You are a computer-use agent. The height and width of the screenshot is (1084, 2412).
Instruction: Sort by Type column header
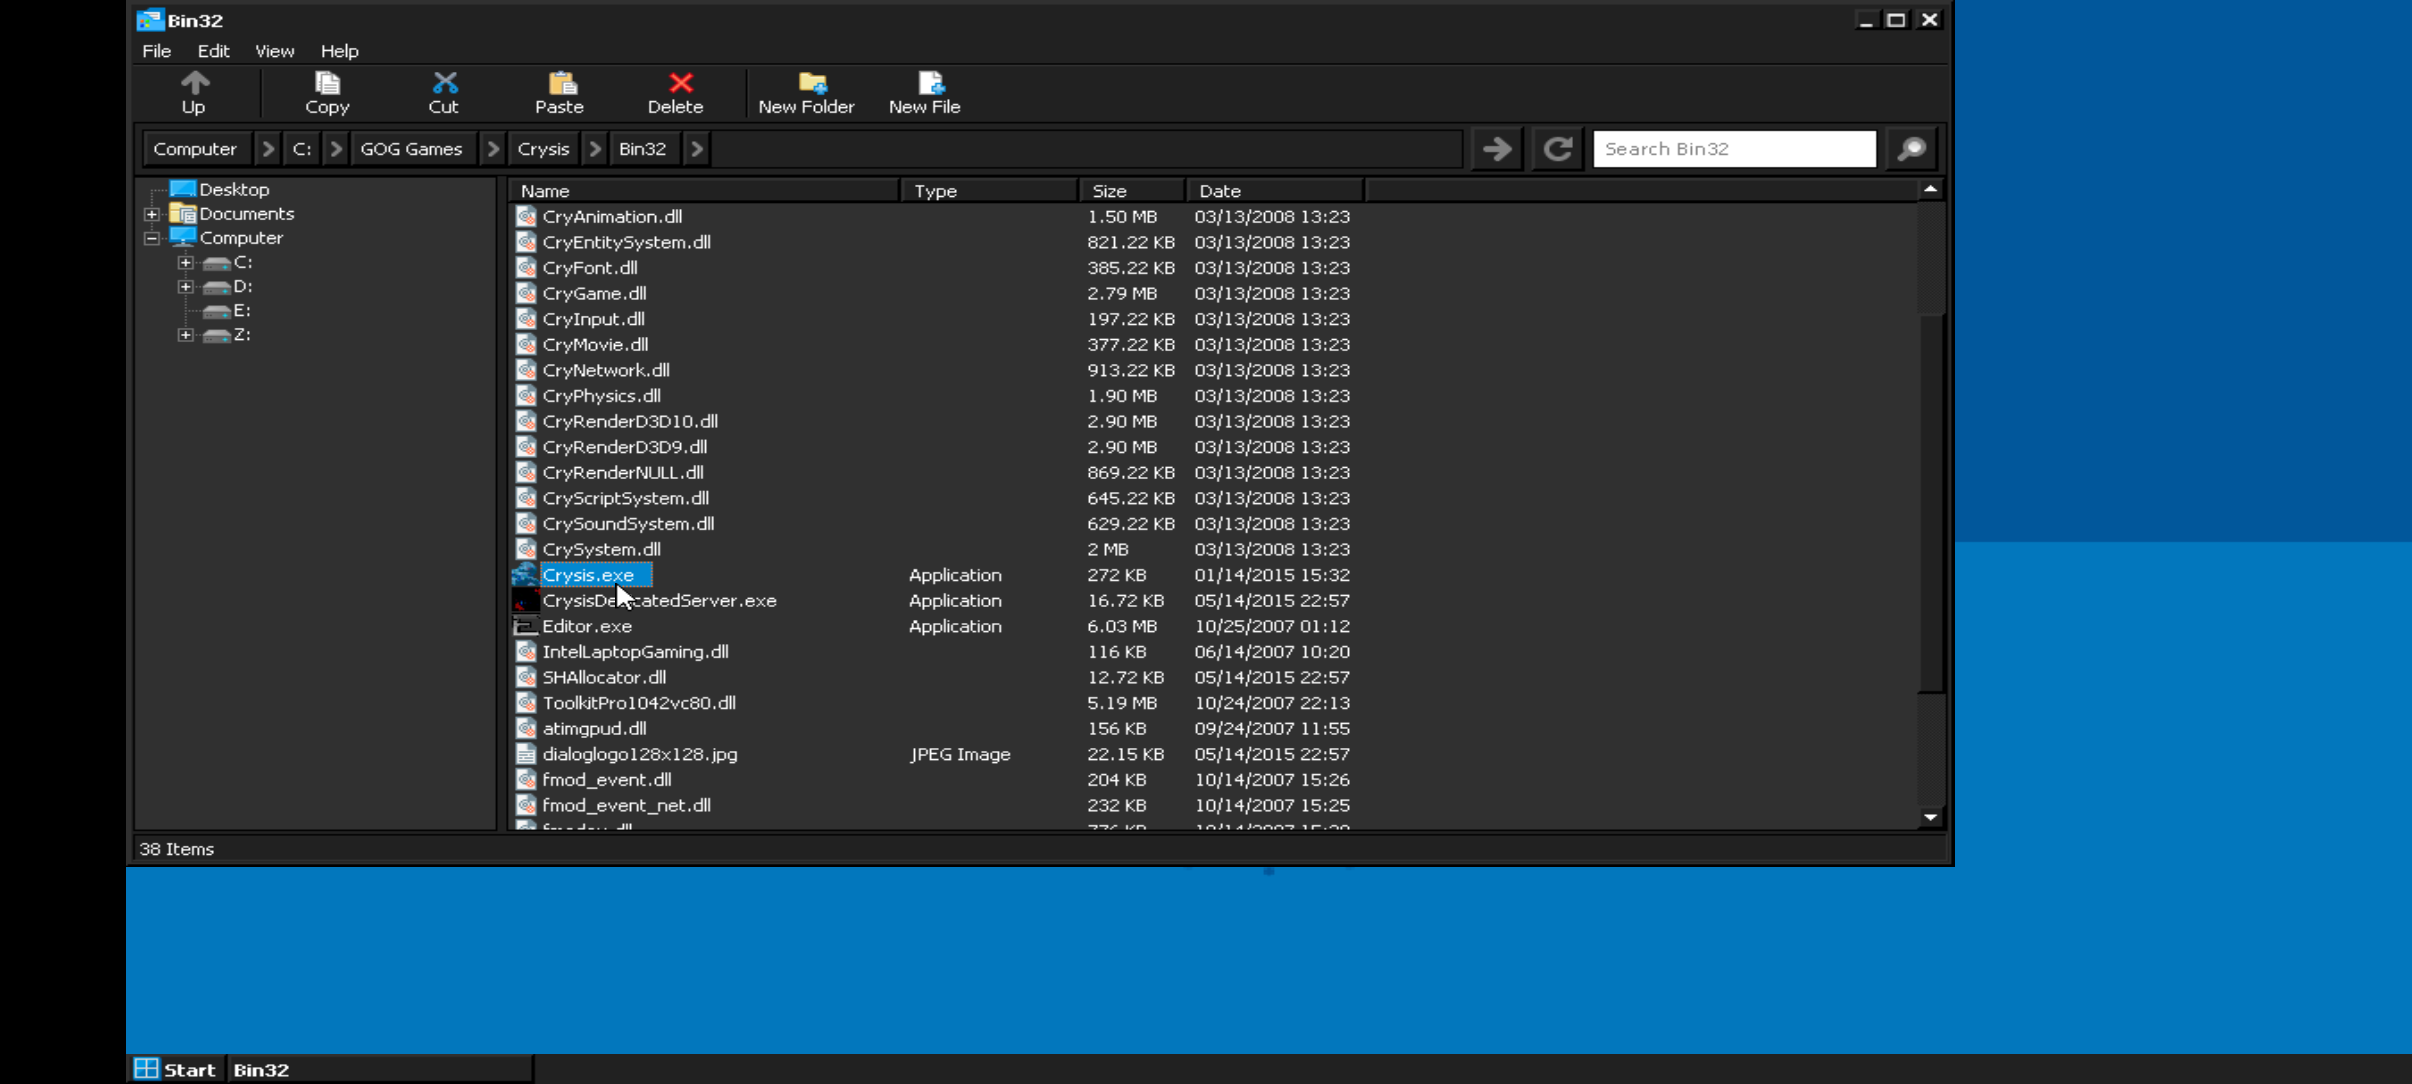[989, 191]
